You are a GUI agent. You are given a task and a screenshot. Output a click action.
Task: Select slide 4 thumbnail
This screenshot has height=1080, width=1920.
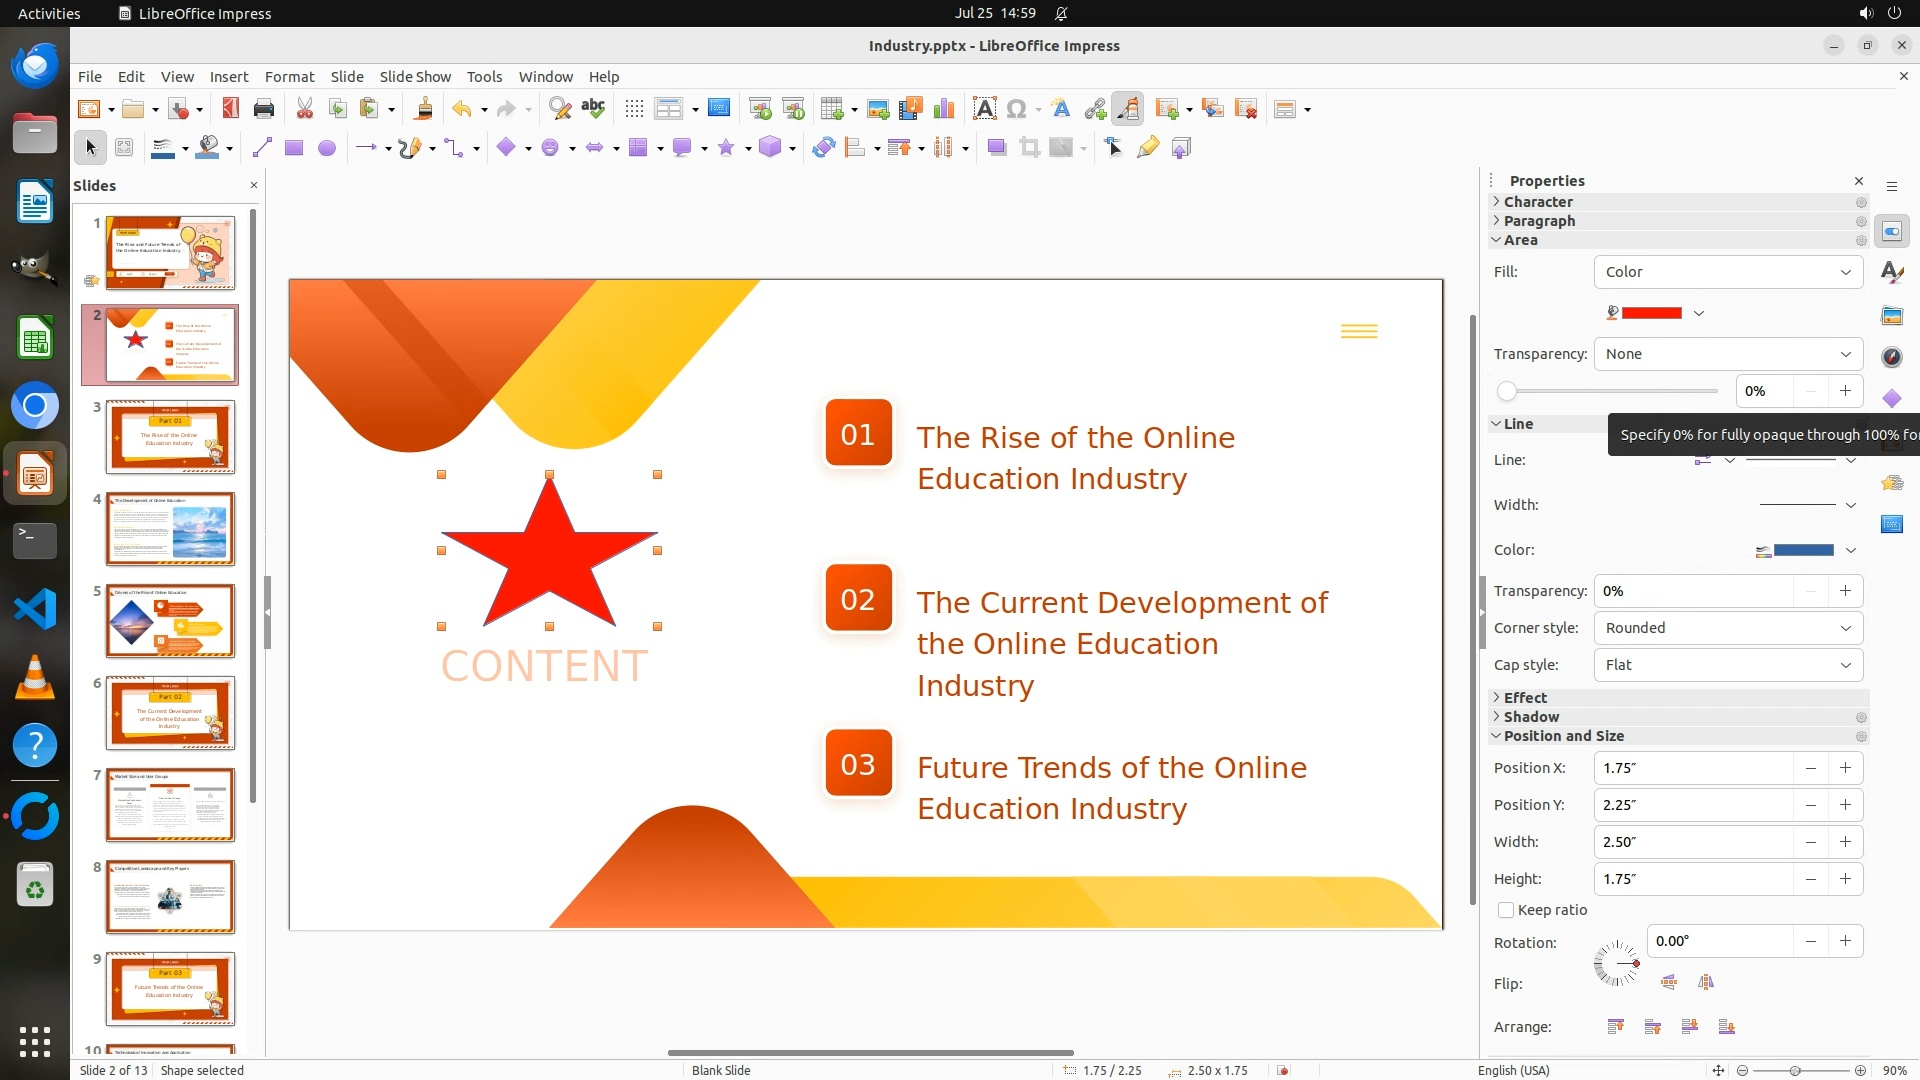(170, 529)
